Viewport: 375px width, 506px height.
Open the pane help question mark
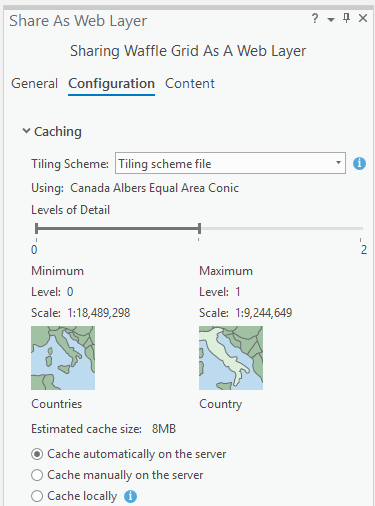(x=315, y=19)
